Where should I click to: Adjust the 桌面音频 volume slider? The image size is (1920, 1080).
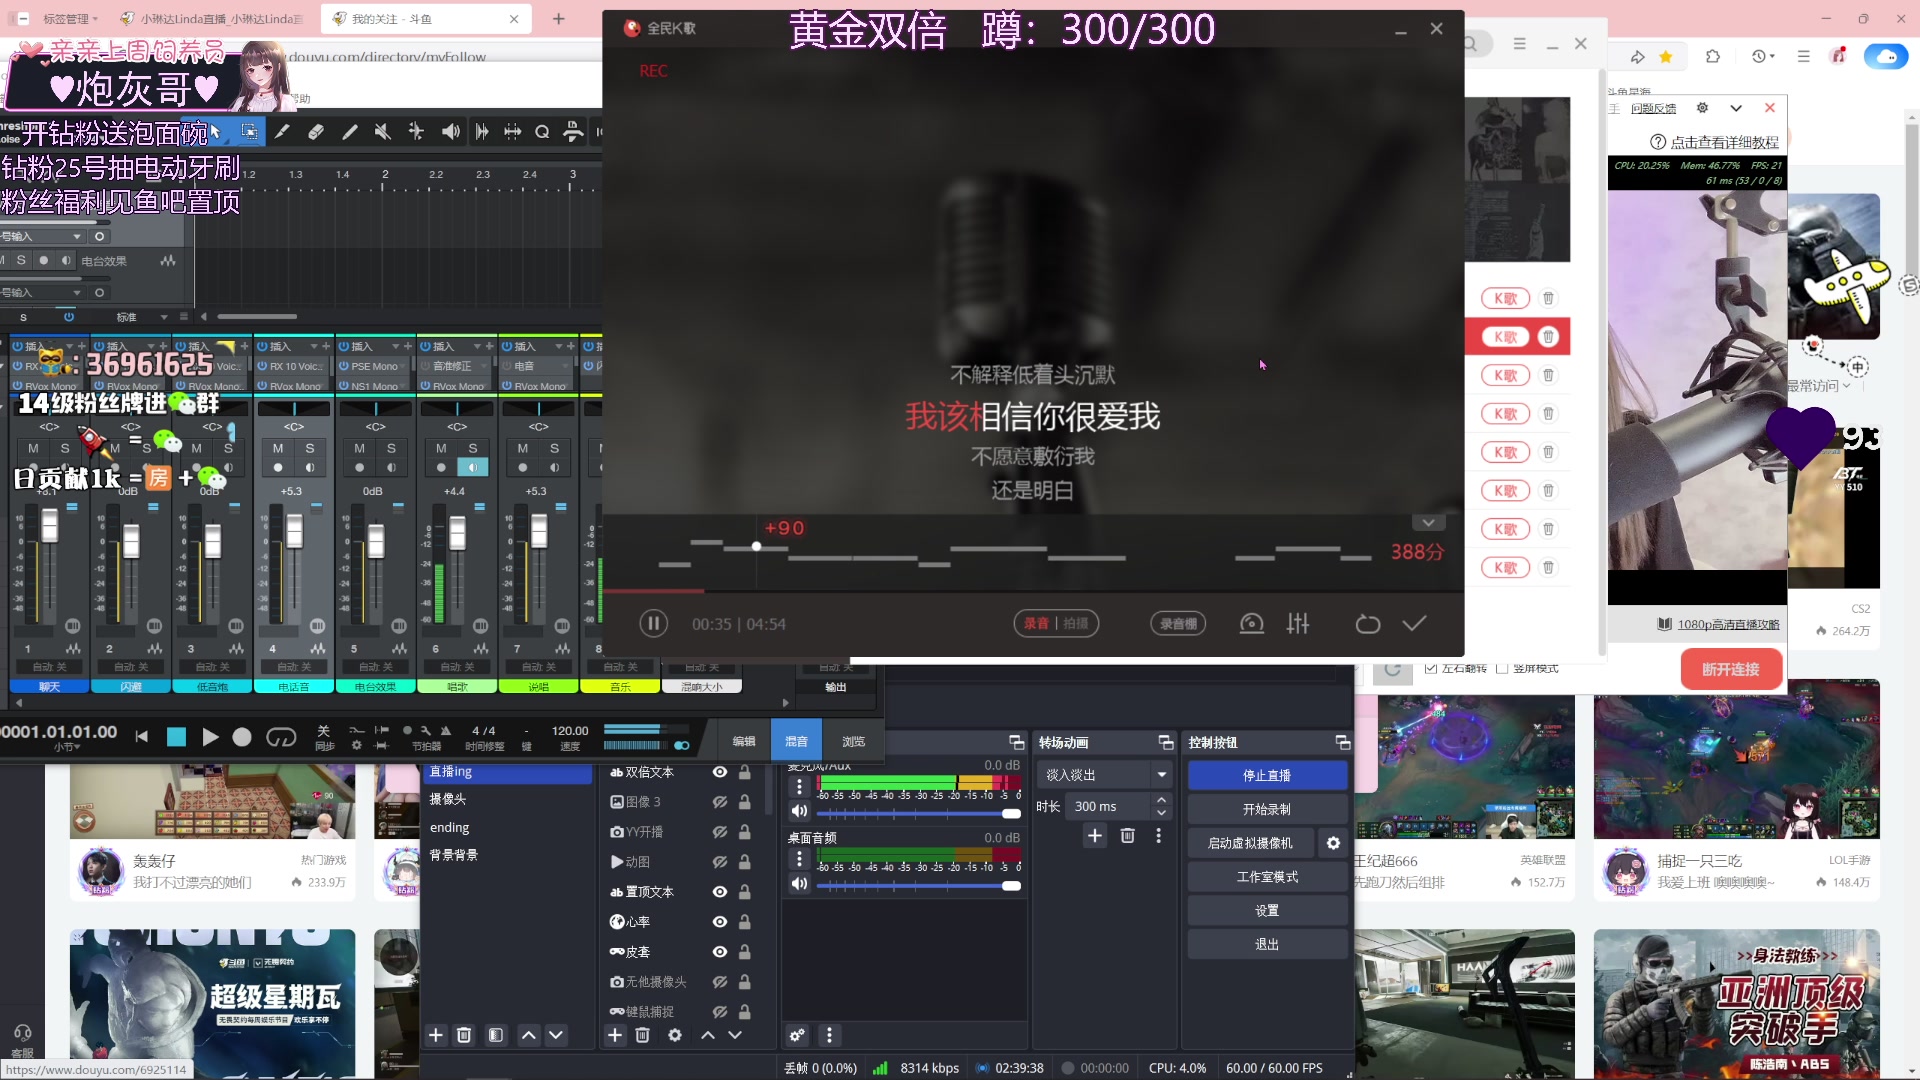point(918,885)
